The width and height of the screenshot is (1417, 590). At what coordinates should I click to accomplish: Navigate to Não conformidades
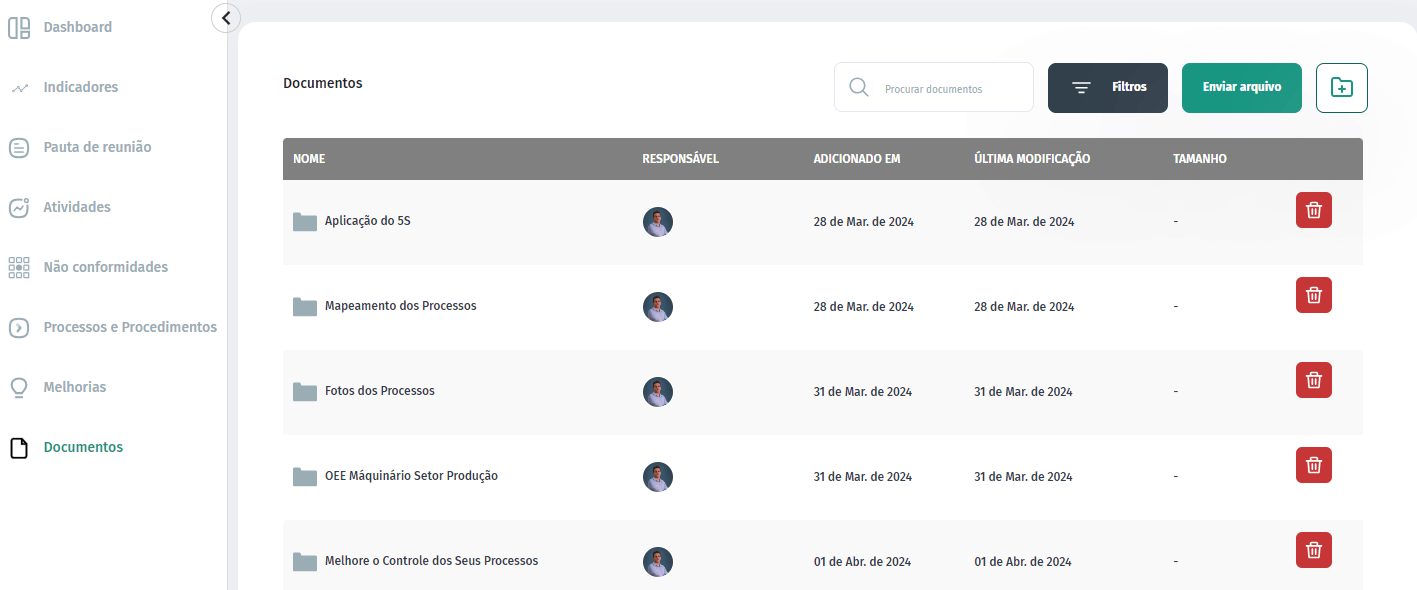coord(105,267)
